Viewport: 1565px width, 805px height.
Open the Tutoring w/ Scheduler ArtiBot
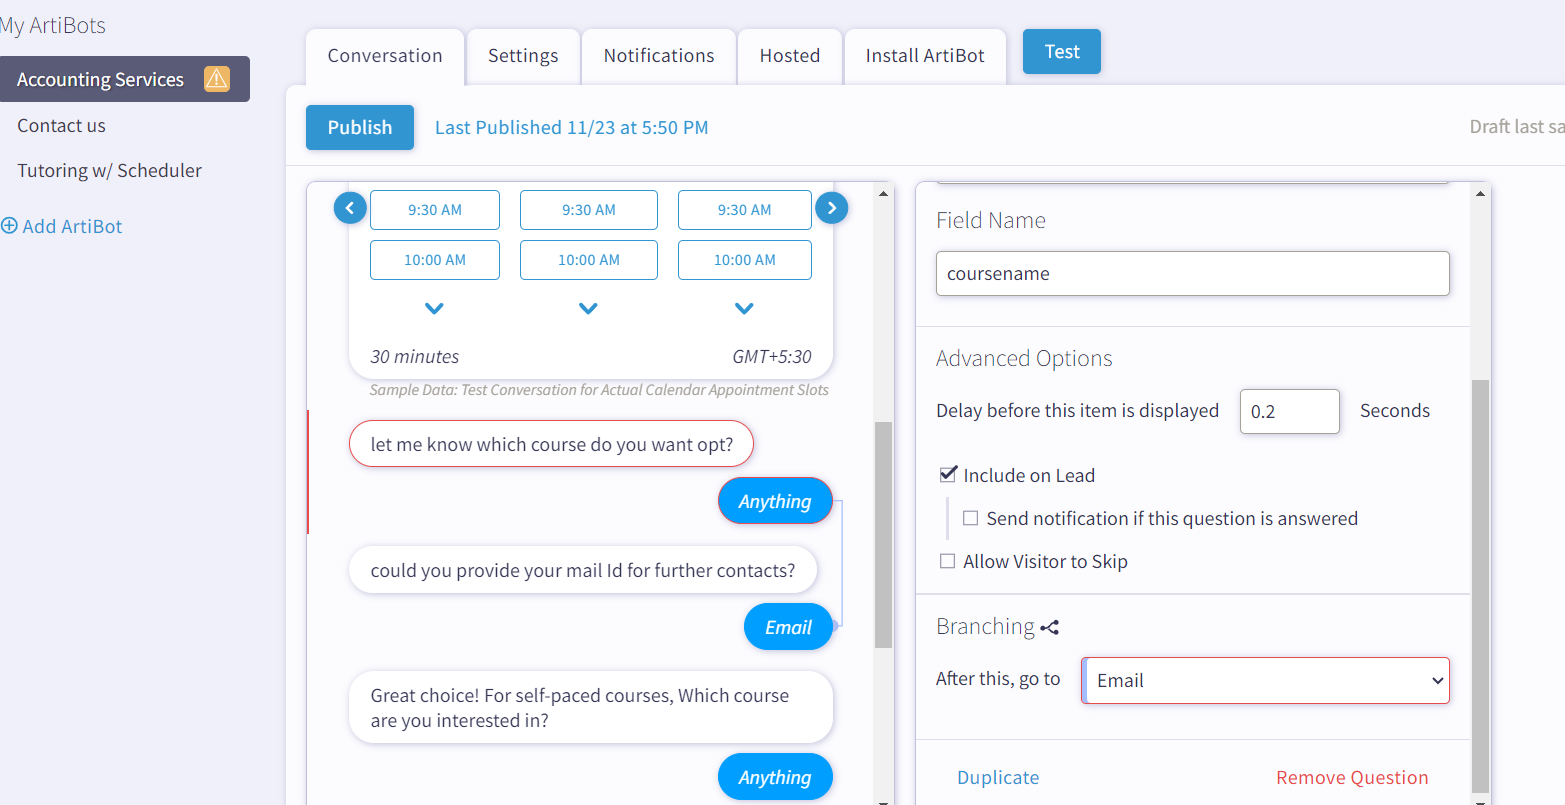tap(110, 171)
